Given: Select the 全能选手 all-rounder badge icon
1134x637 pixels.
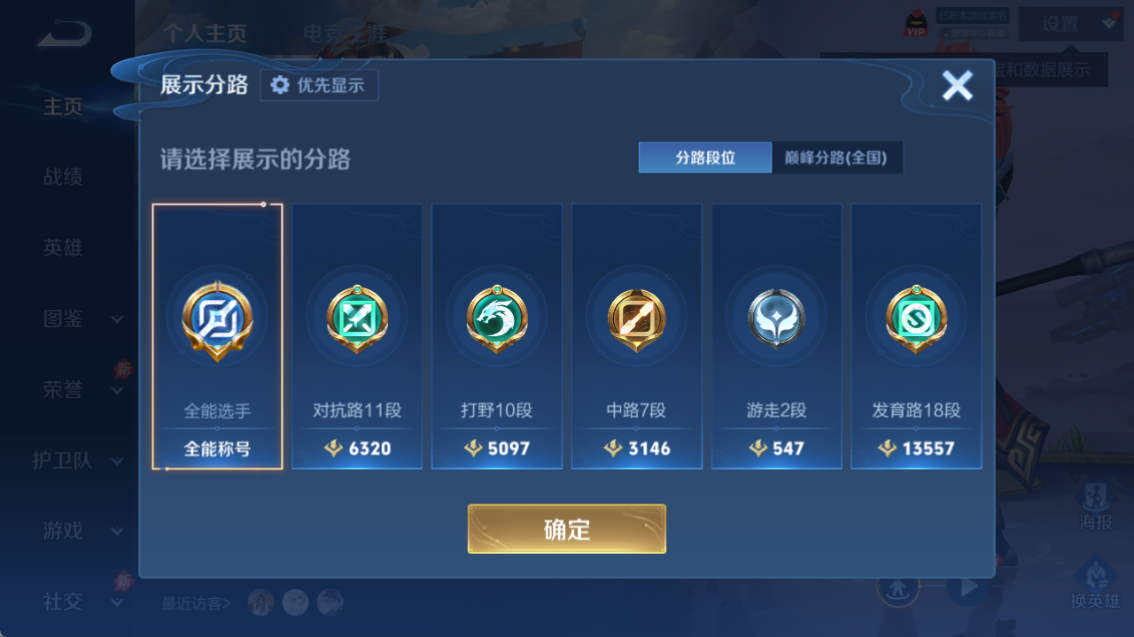Looking at the screenshot, I should click(217, 320).
